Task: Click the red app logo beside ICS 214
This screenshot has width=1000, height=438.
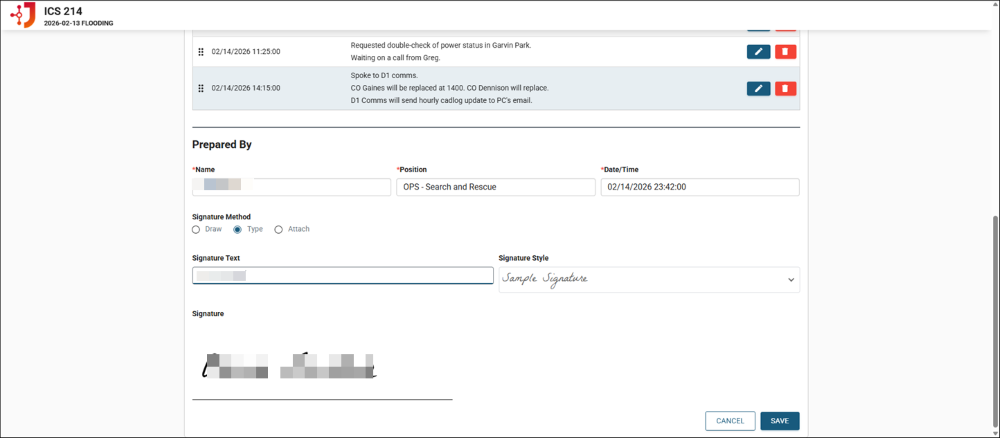Action: [22, 15]
